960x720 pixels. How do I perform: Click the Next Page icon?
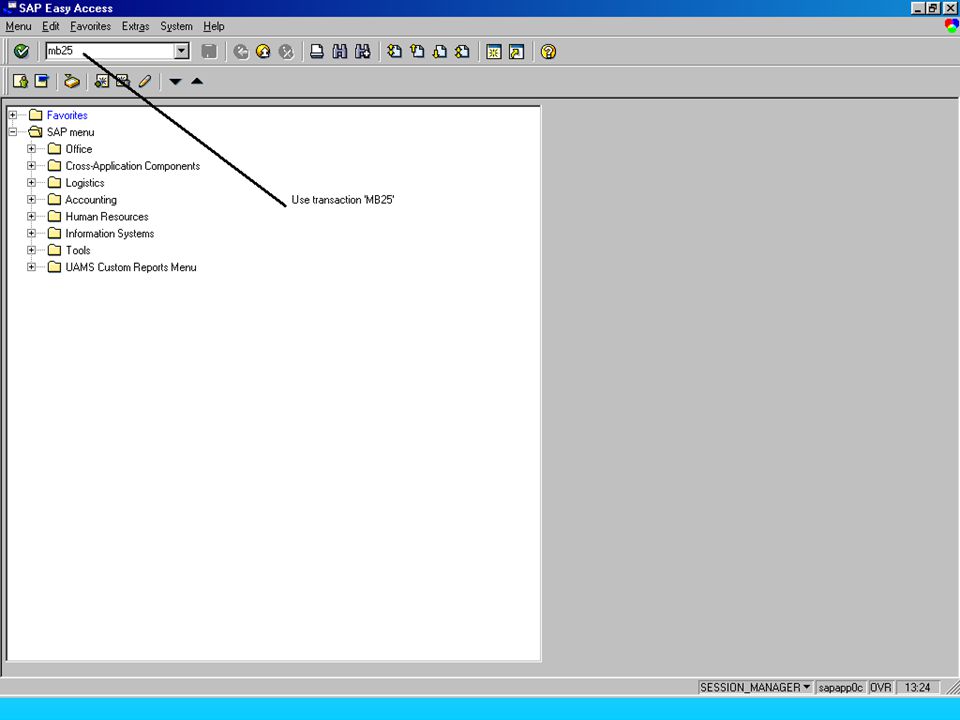pyautogui.click(x=440, y=51)
